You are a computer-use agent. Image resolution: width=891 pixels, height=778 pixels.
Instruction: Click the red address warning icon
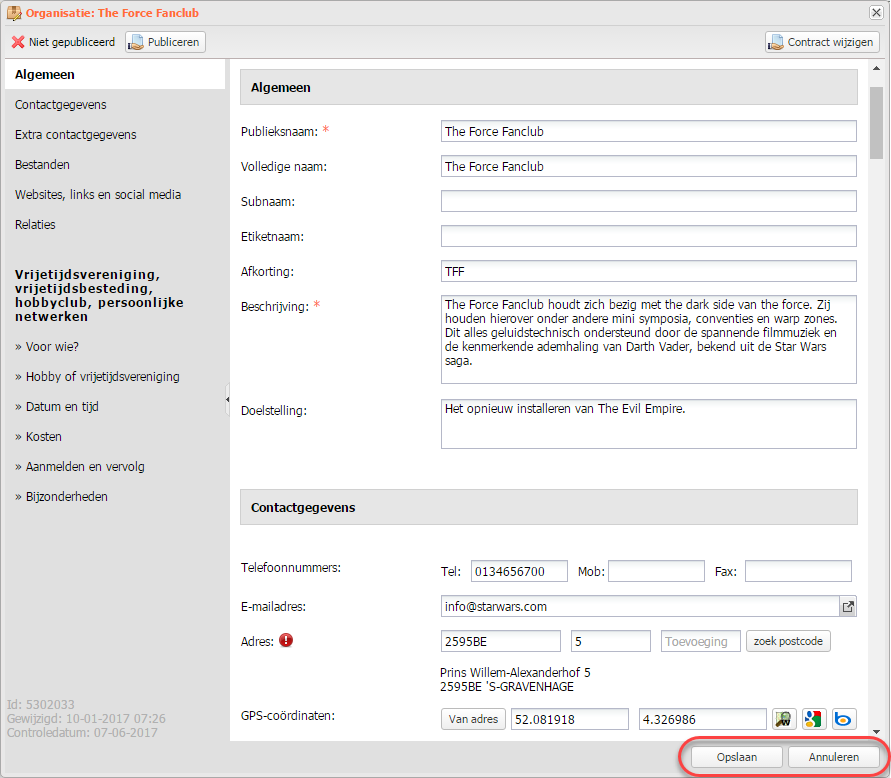[x=286, y=640]
